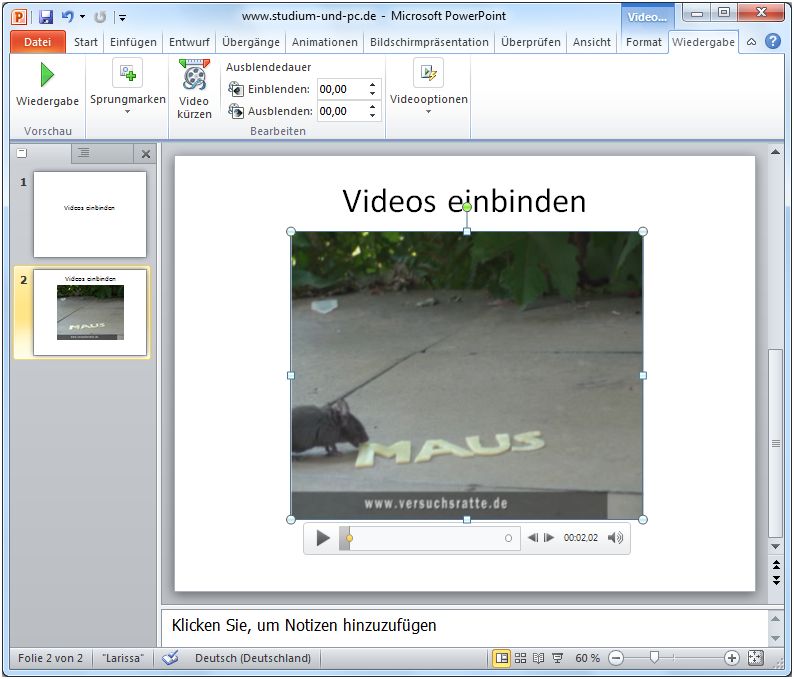Close the slide thumbnail pane
Screen dimensions: 794x679
146,154
